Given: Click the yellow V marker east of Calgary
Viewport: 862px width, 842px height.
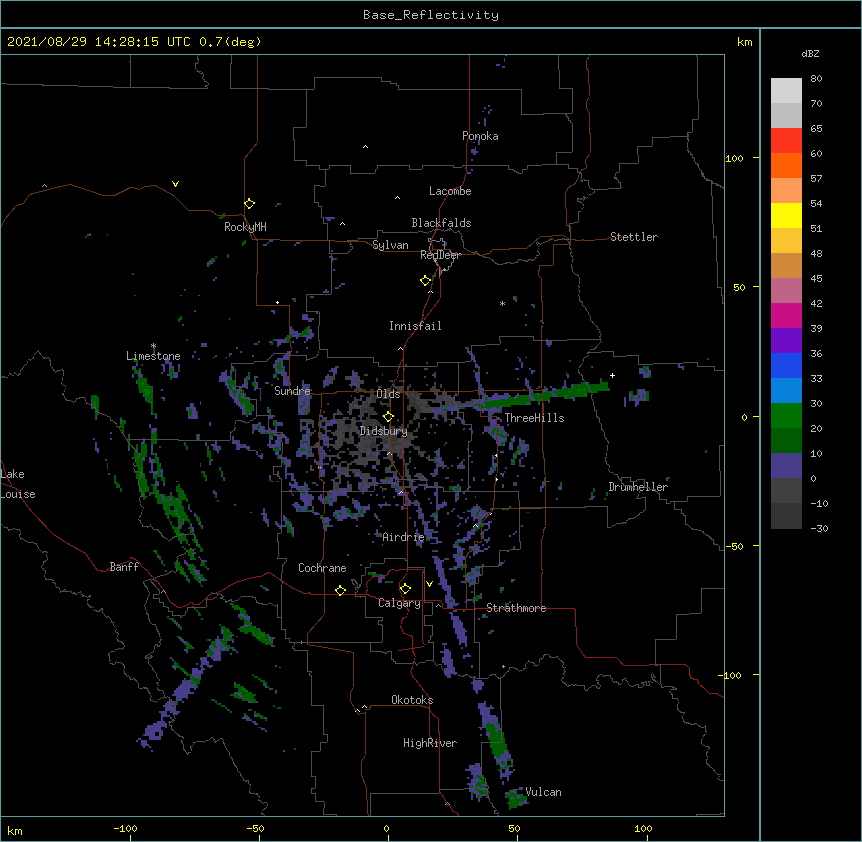Looking at the screenshot, I should (x=429, y=584).
